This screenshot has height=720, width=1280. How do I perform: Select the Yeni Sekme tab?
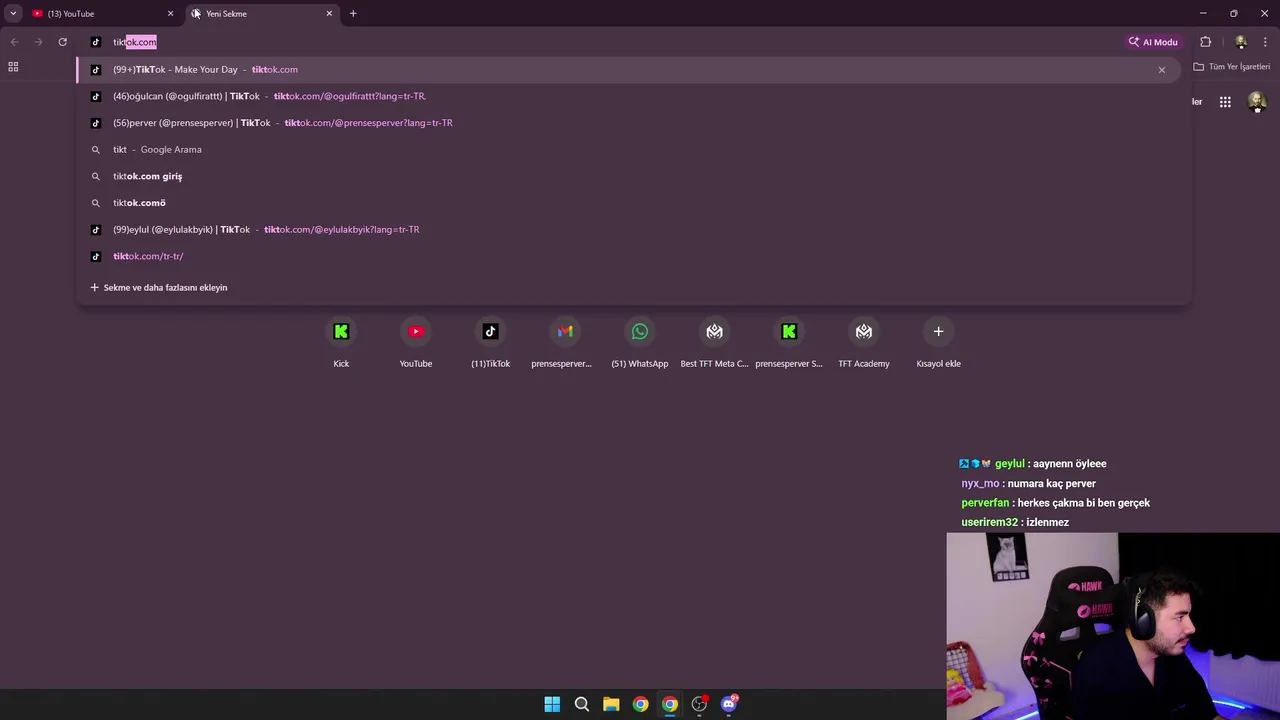[260, 14]
